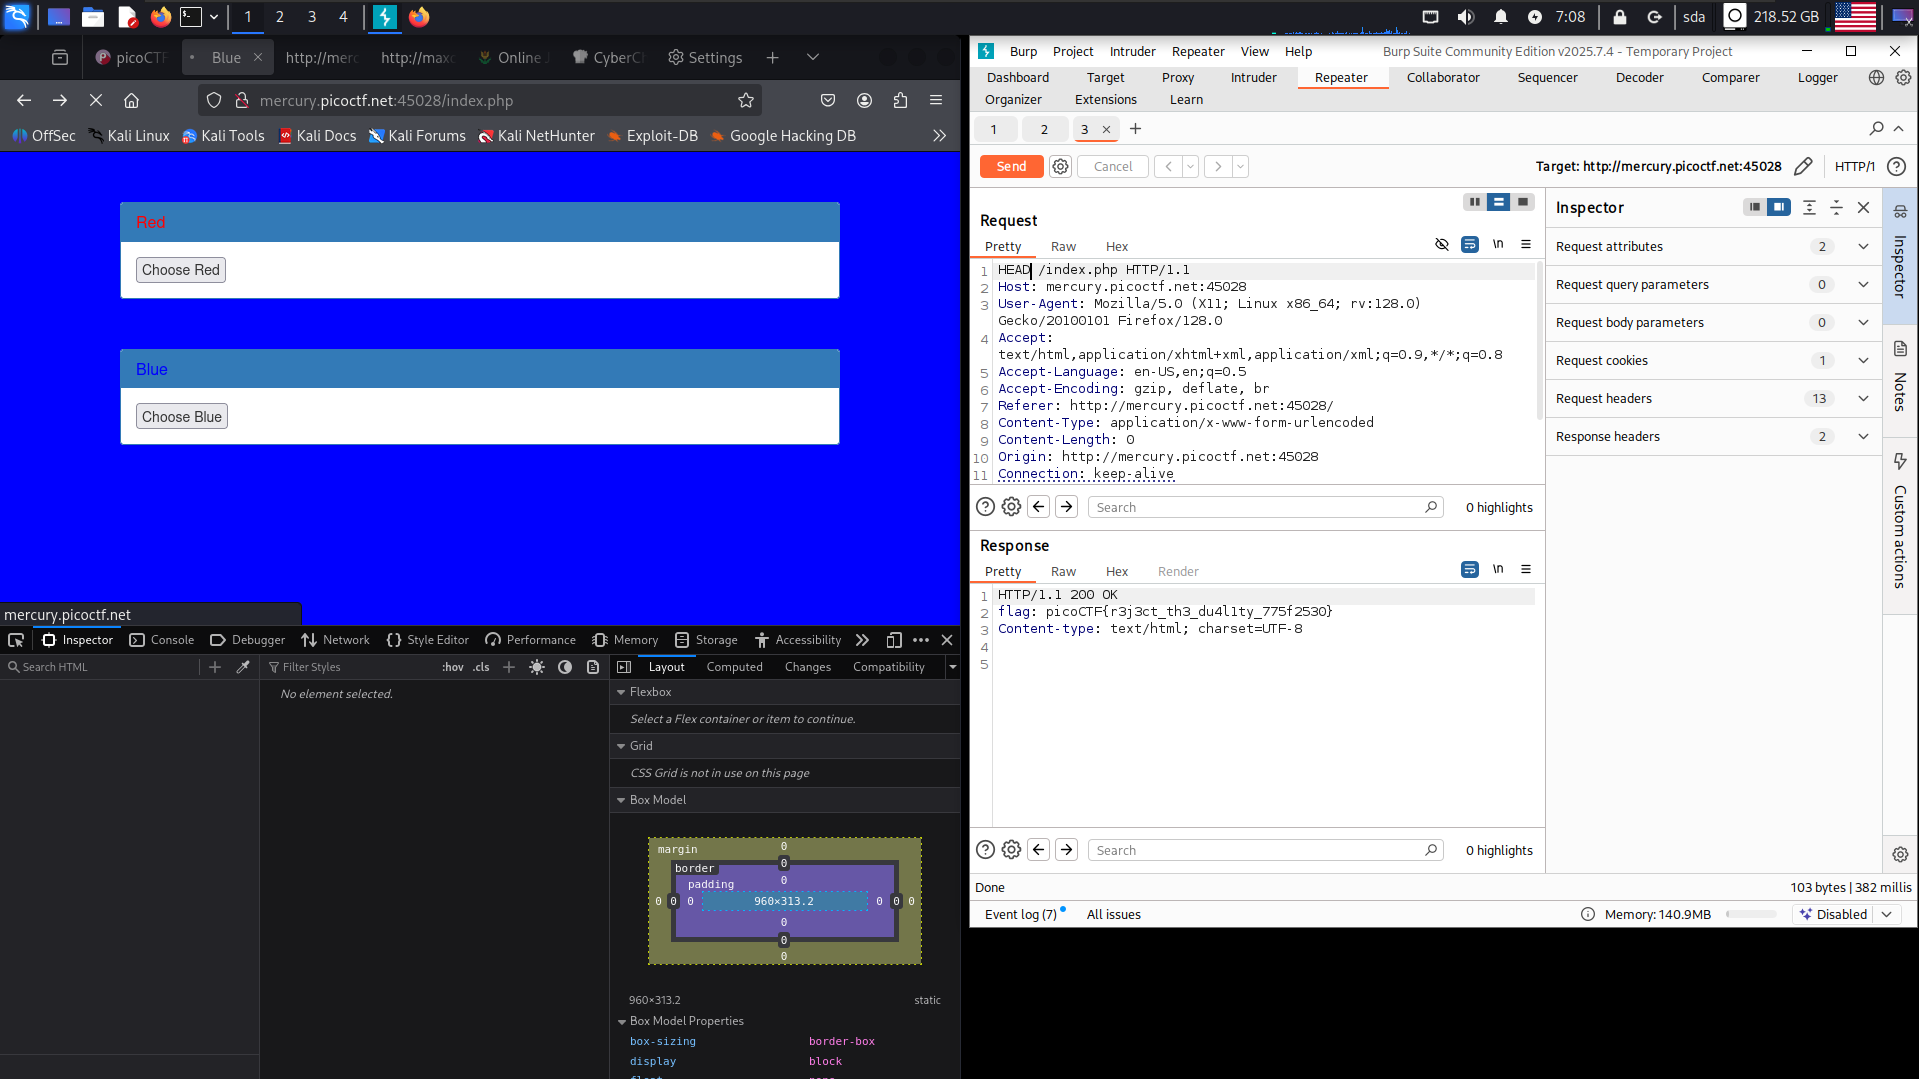This screenshot has height=1079, width=1919.
Task: Toggle the :hov pseudo-class panel
Action: pos(452,667)
